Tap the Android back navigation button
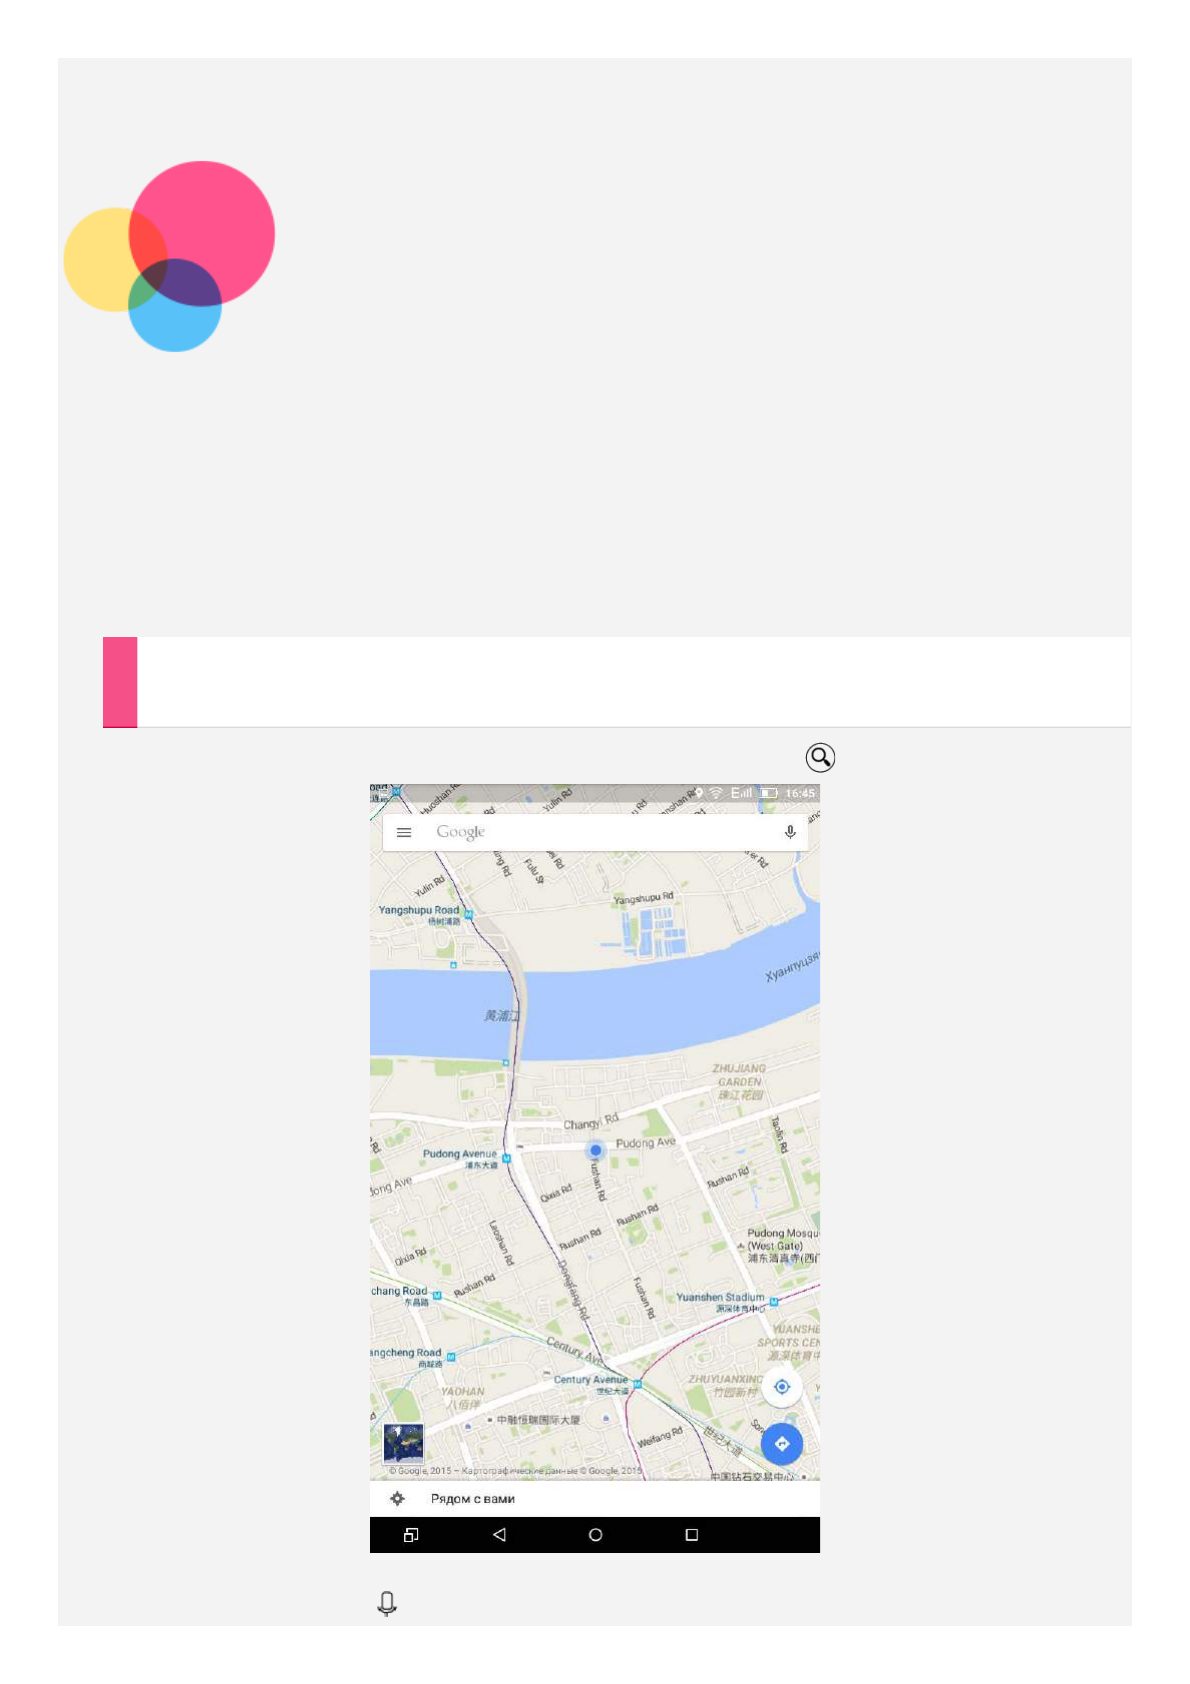 [x=499, y=1534]
